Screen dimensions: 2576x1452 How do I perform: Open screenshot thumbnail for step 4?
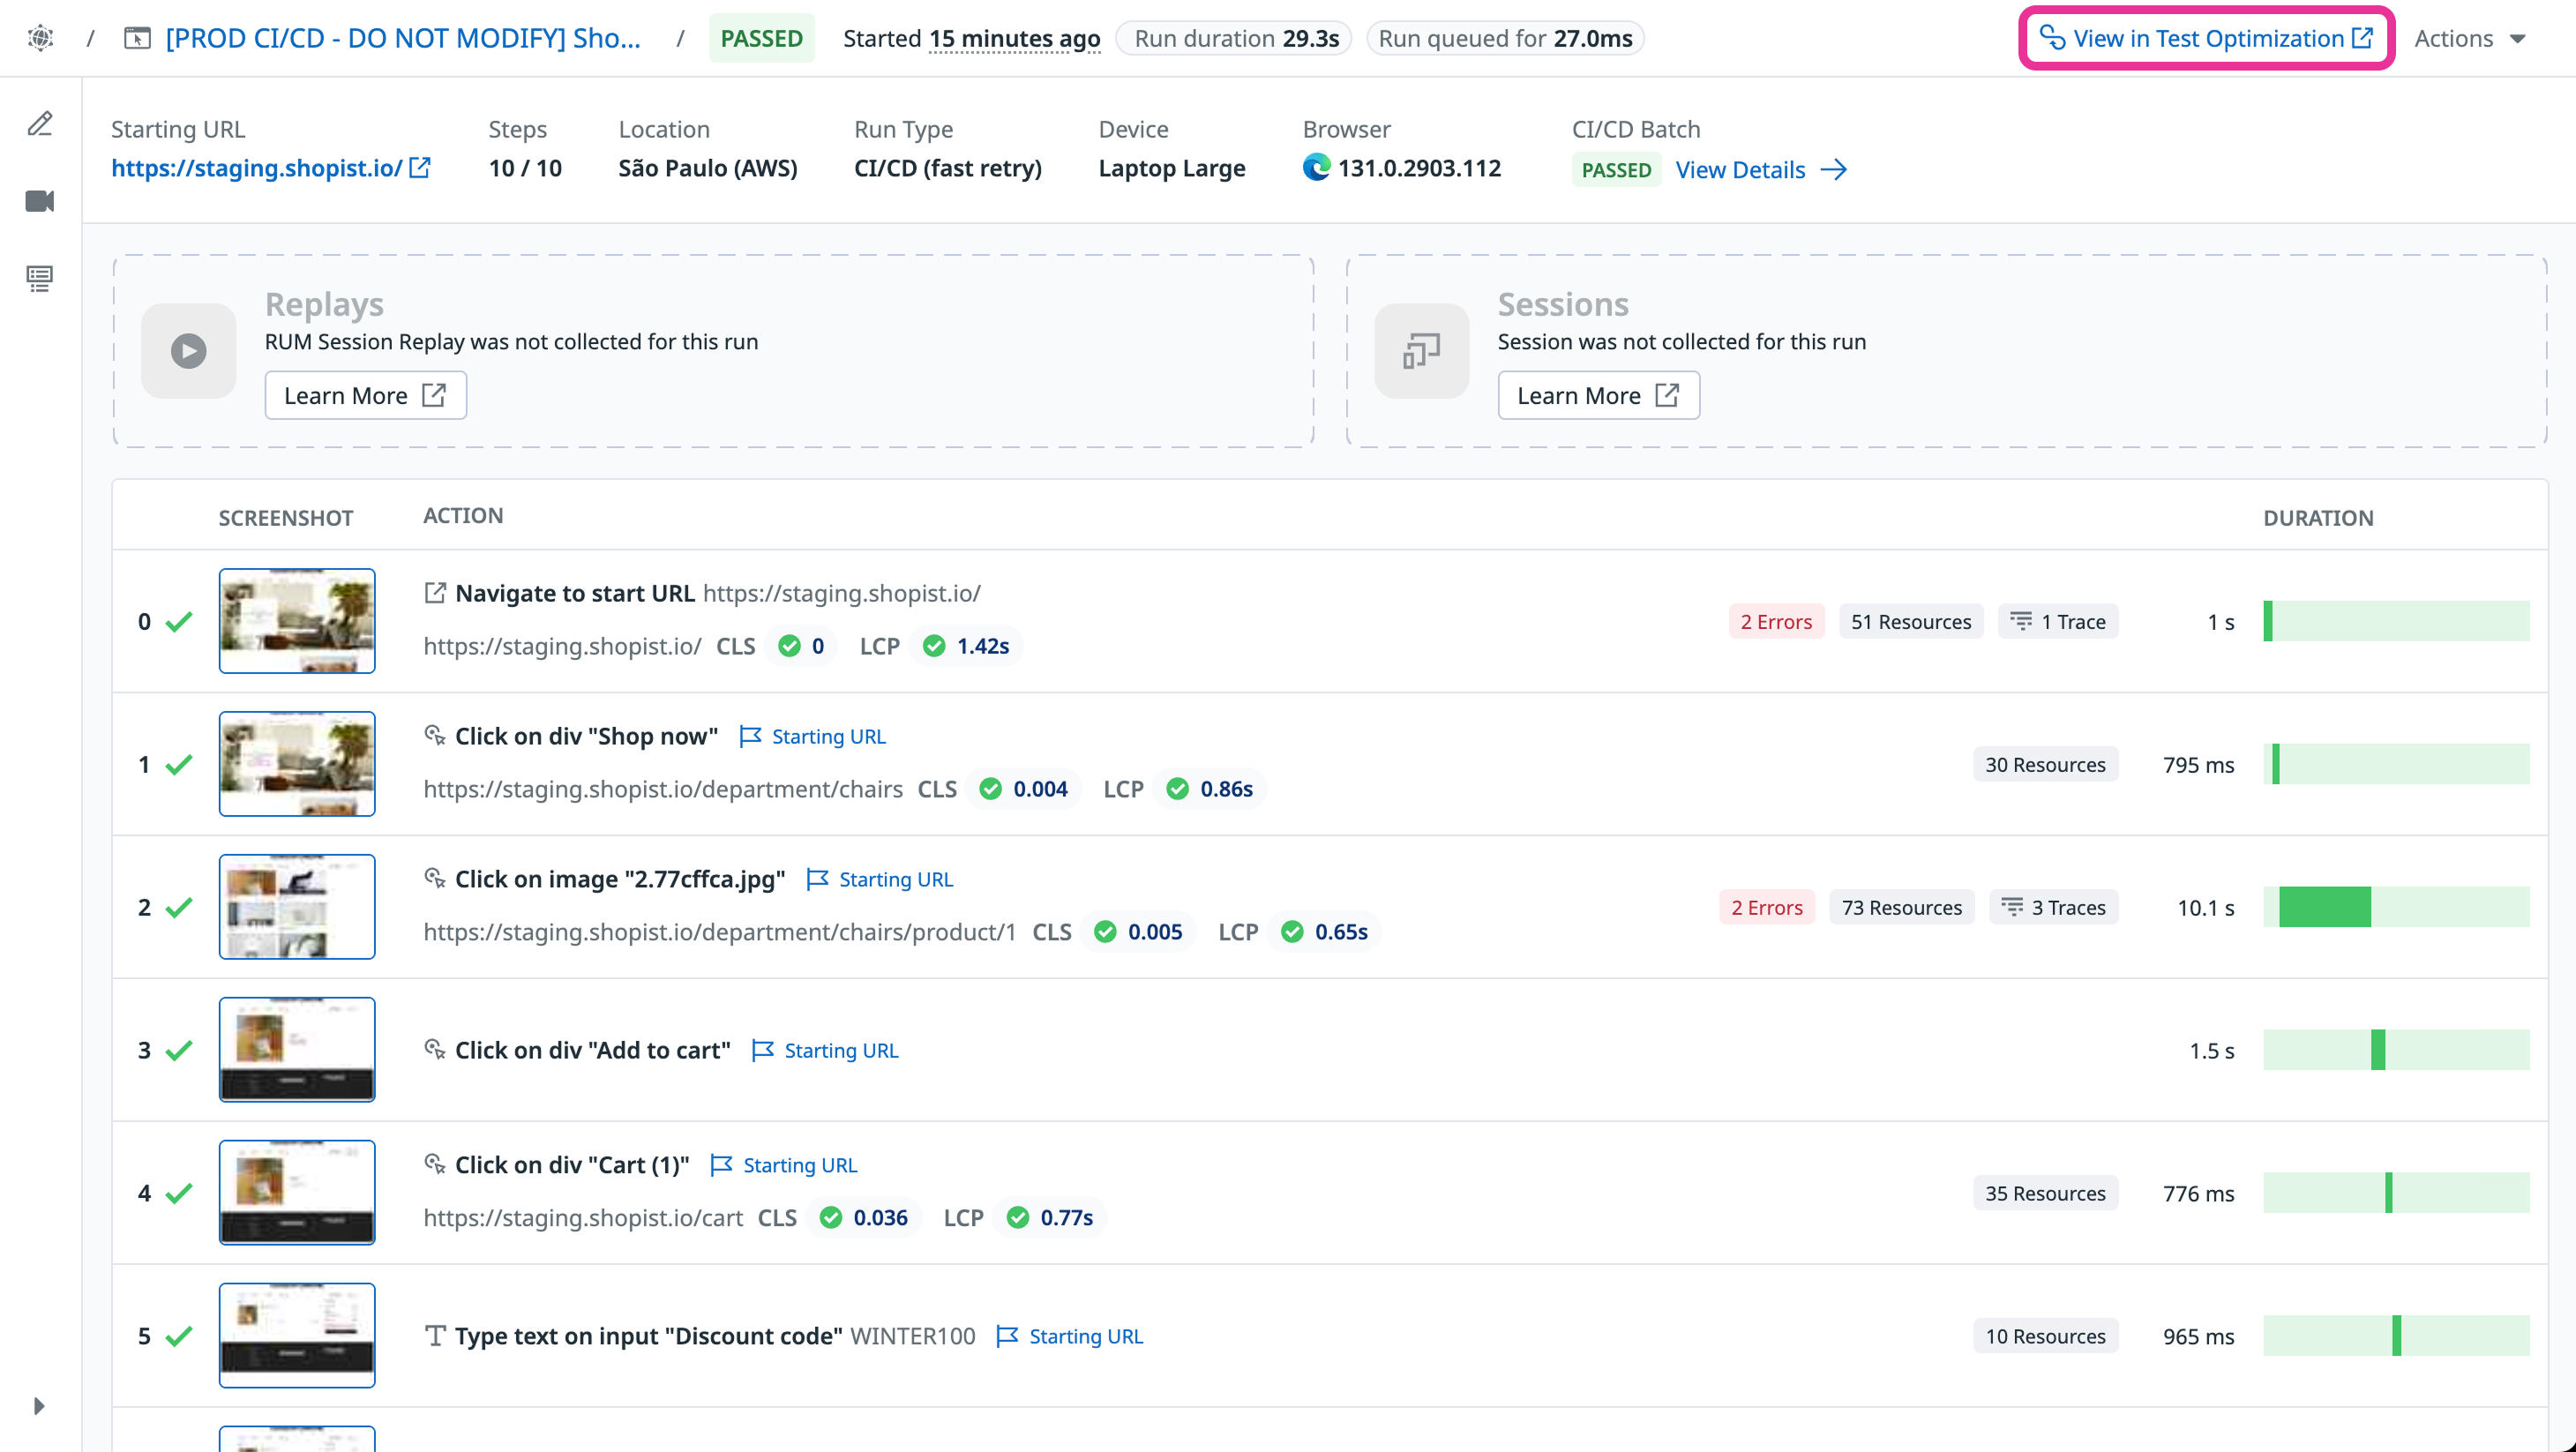coord(297,1193)
